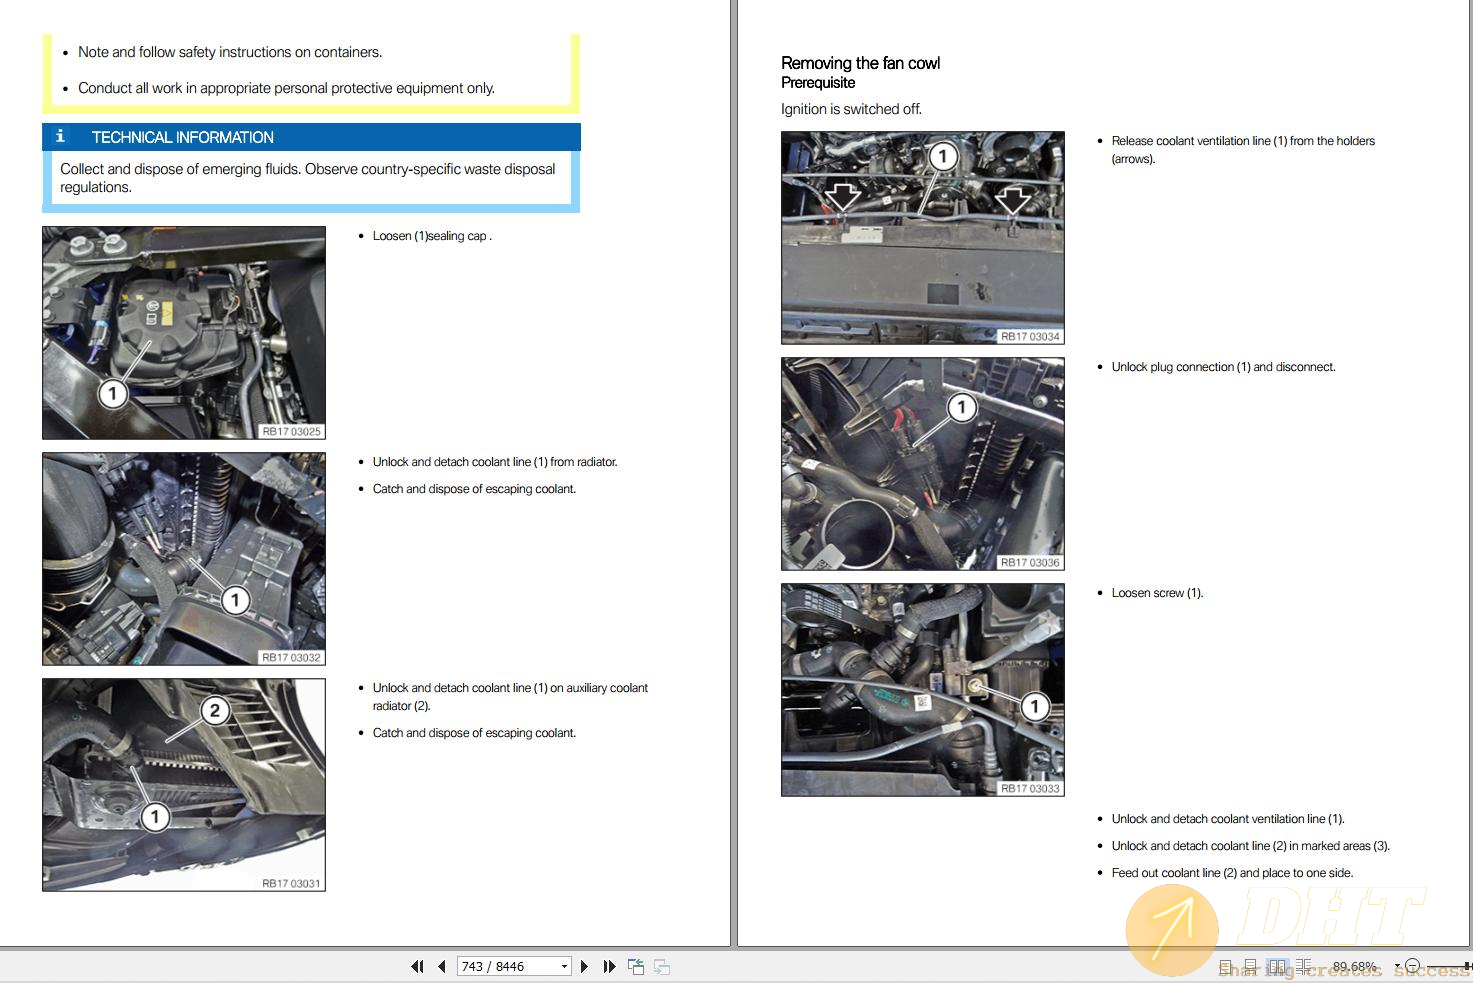
Task: Click the info icon in Technical Information bar
Action: click(60, 136)
